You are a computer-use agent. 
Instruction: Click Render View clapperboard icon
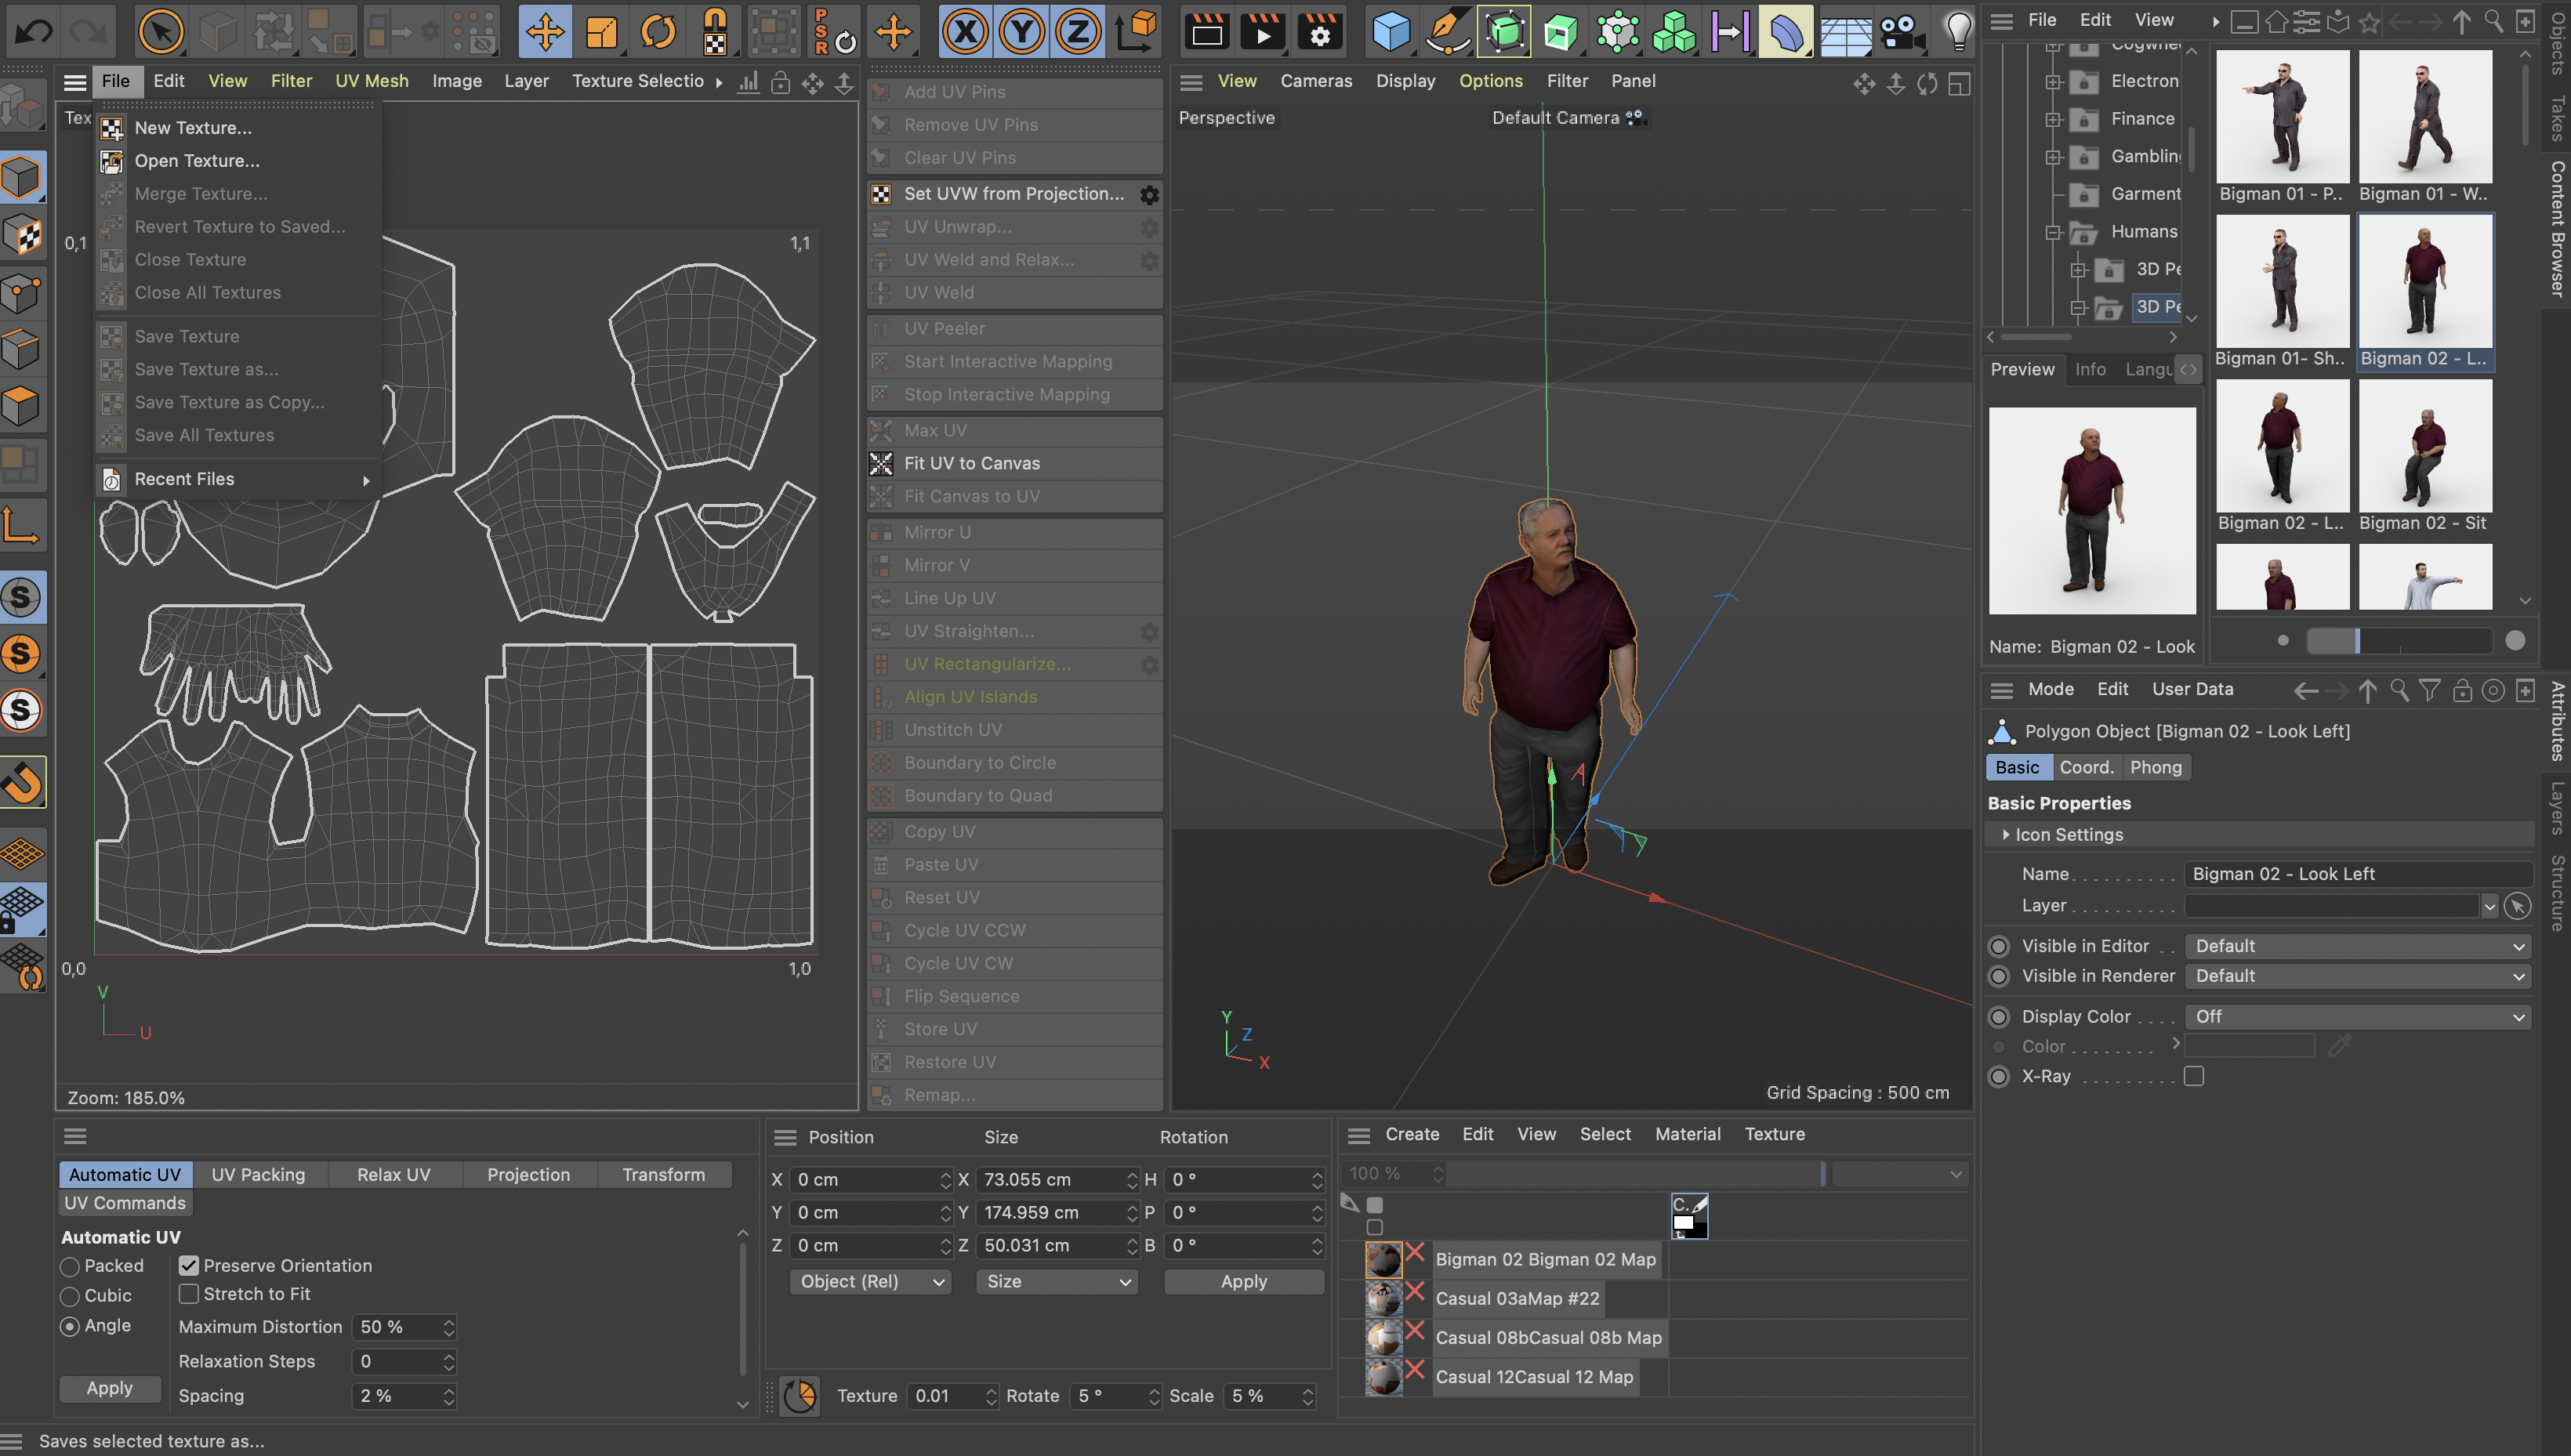1207,31
